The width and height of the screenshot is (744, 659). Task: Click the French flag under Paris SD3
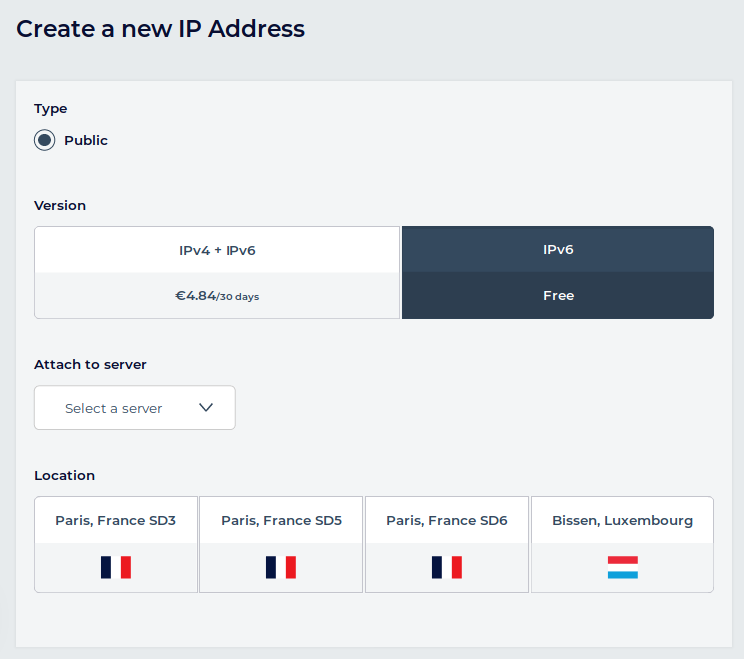pyautogui.click(x=116, y=568)
